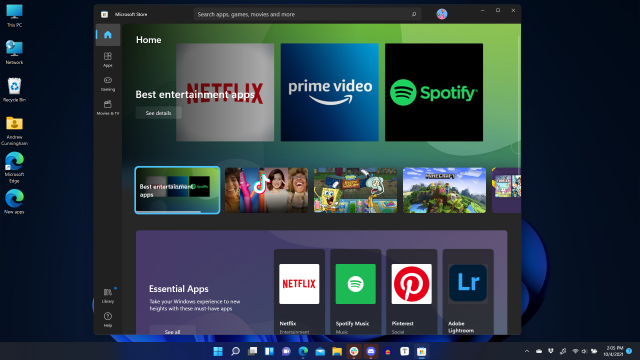The image size is (640, 360).
Task: Open the Windows Start menu
Action: point(218,351)
